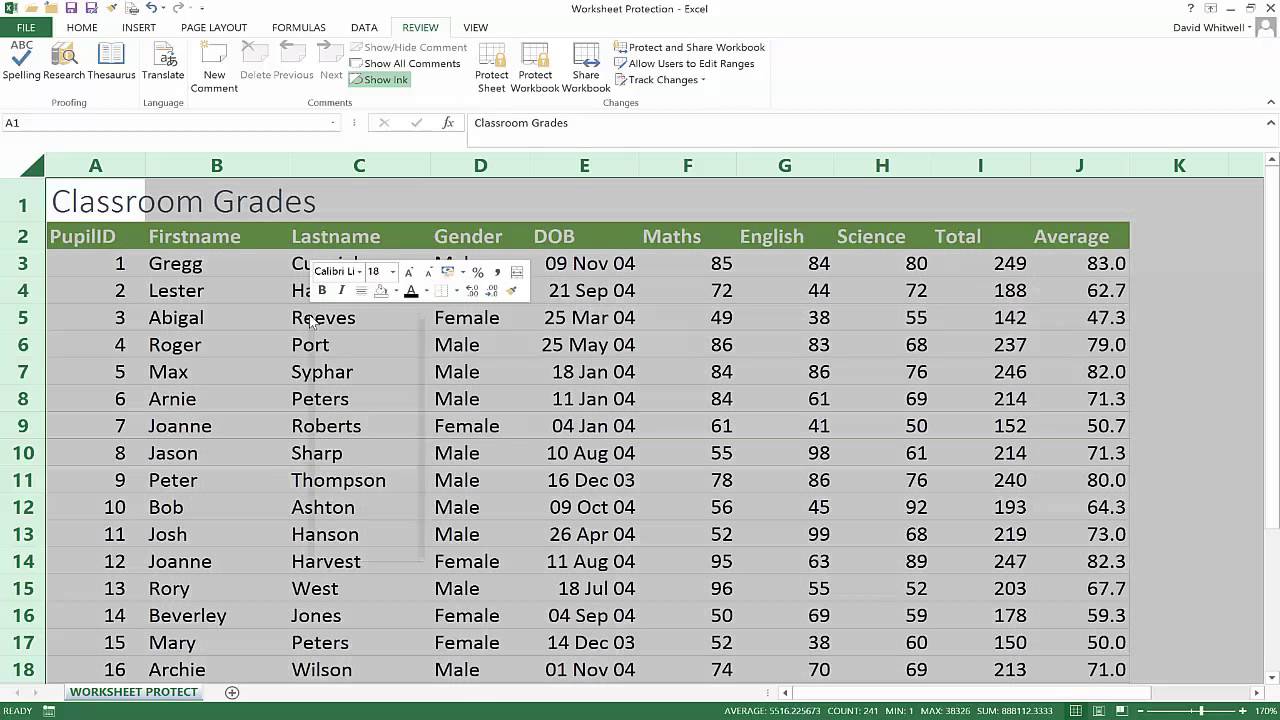Viewport: 1280px width, 720px height.
Task: Click Increase Font Size in mini toolbar
Action: tap(409, 272)
